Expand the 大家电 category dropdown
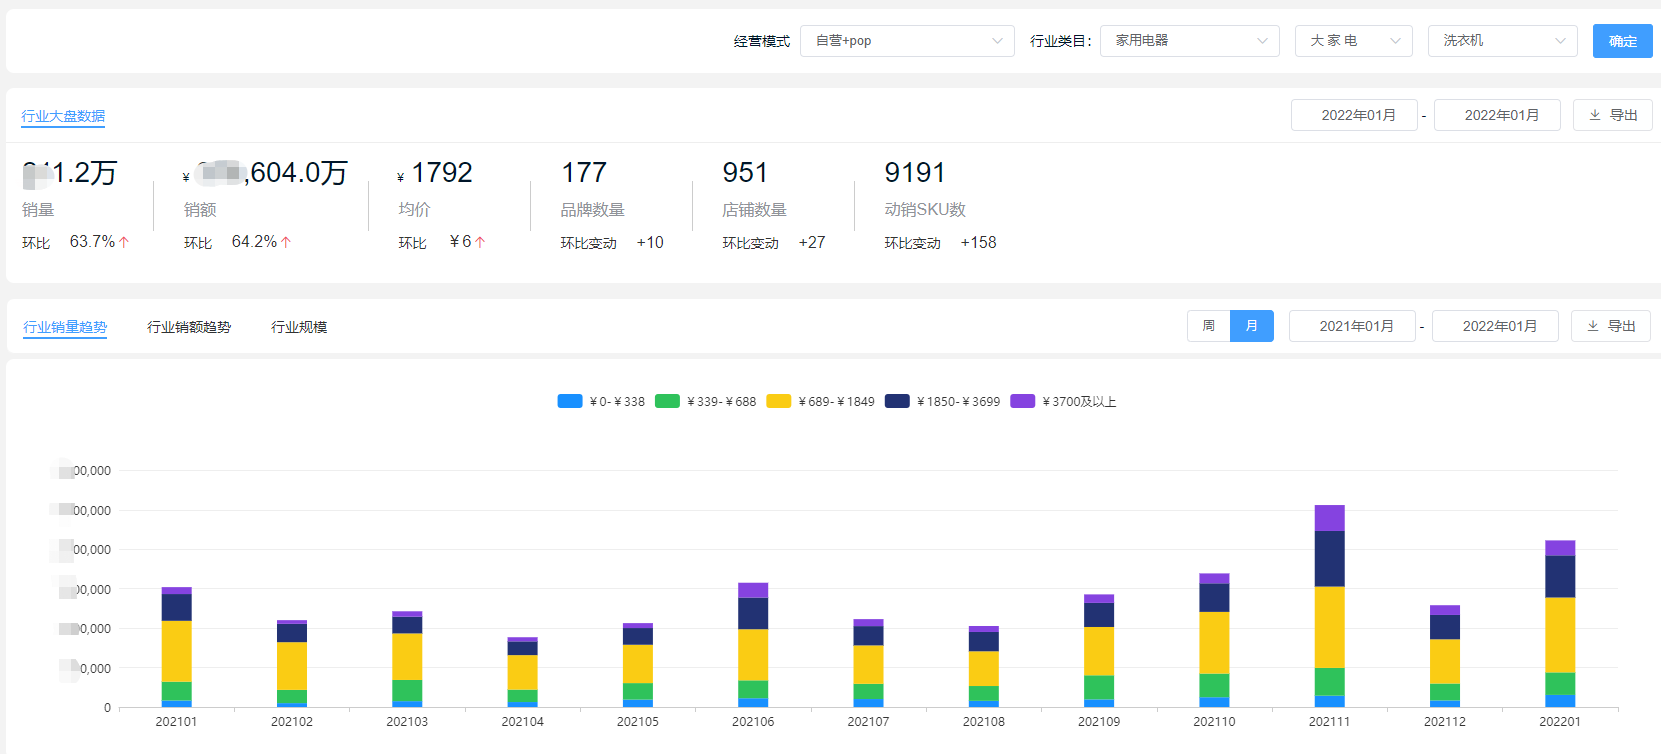The image size is (1661, 754). coord(1354,41)
